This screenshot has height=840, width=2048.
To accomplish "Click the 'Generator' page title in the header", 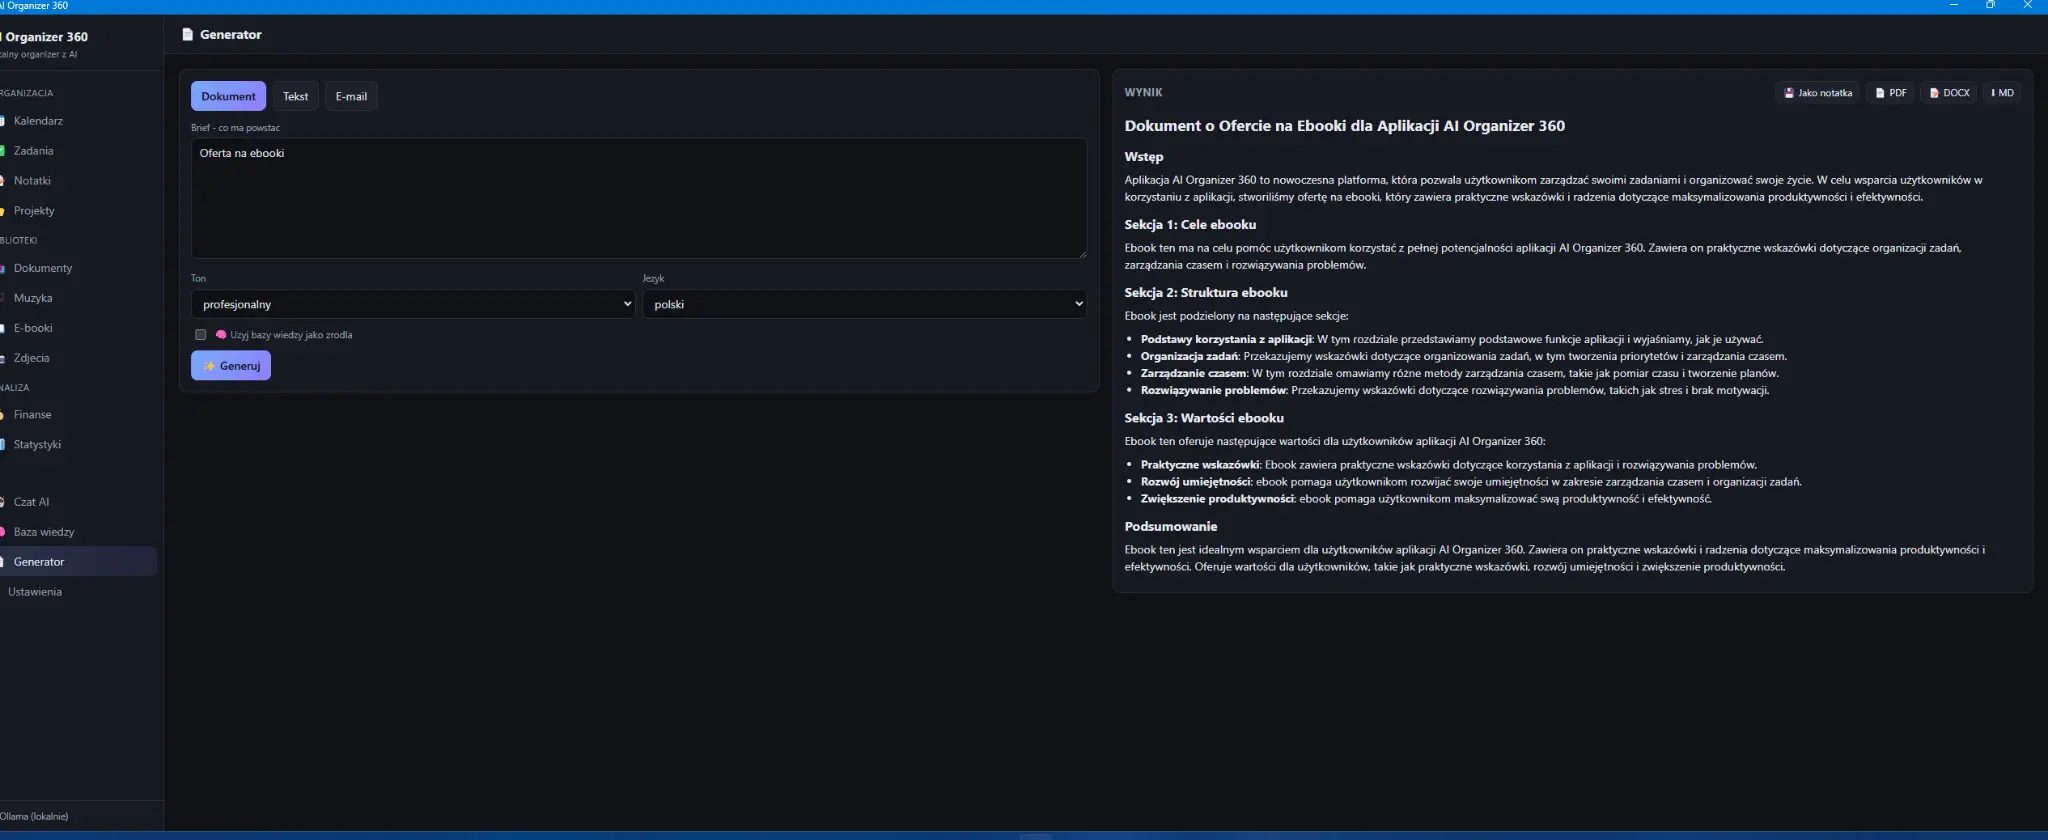I will (230, 34).
